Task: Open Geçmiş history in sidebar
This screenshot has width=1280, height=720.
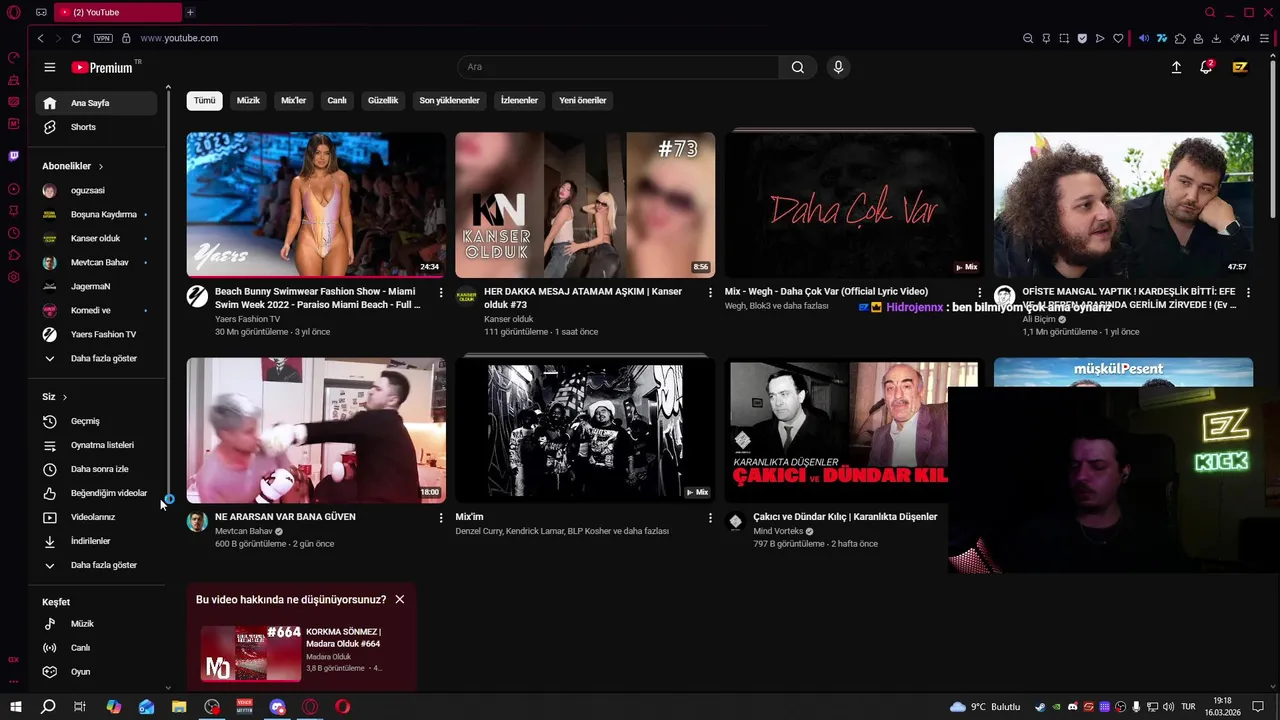Action: tap(96, 421)
